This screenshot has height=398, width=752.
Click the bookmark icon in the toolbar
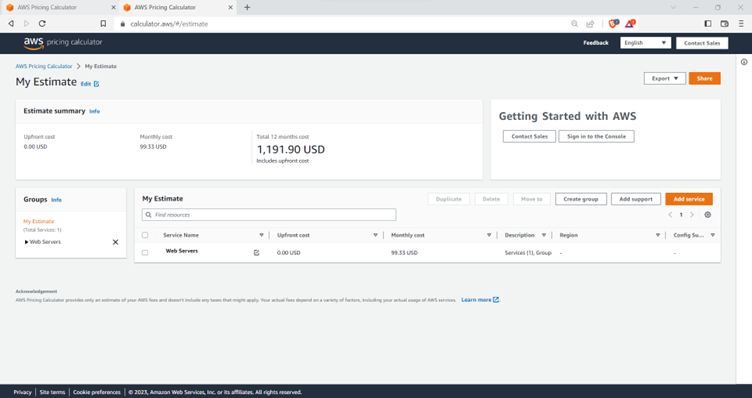point(103,23)
